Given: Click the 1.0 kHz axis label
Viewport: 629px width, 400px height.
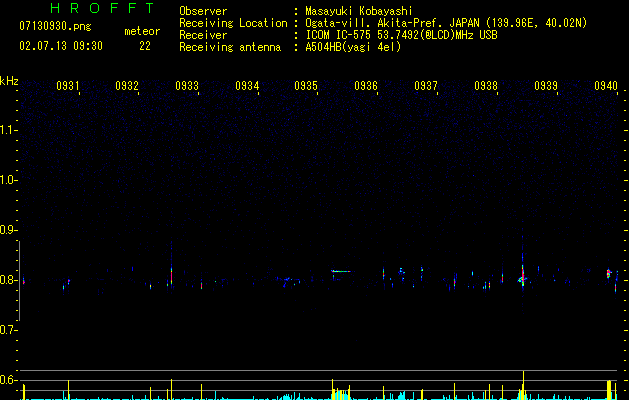Looking at the screenshot, I should click(x=8, y=180).
